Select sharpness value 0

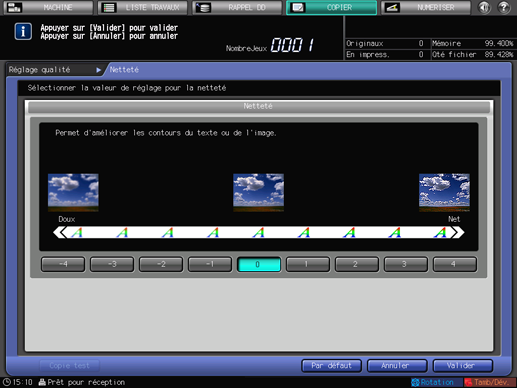(x=259, y=264)
